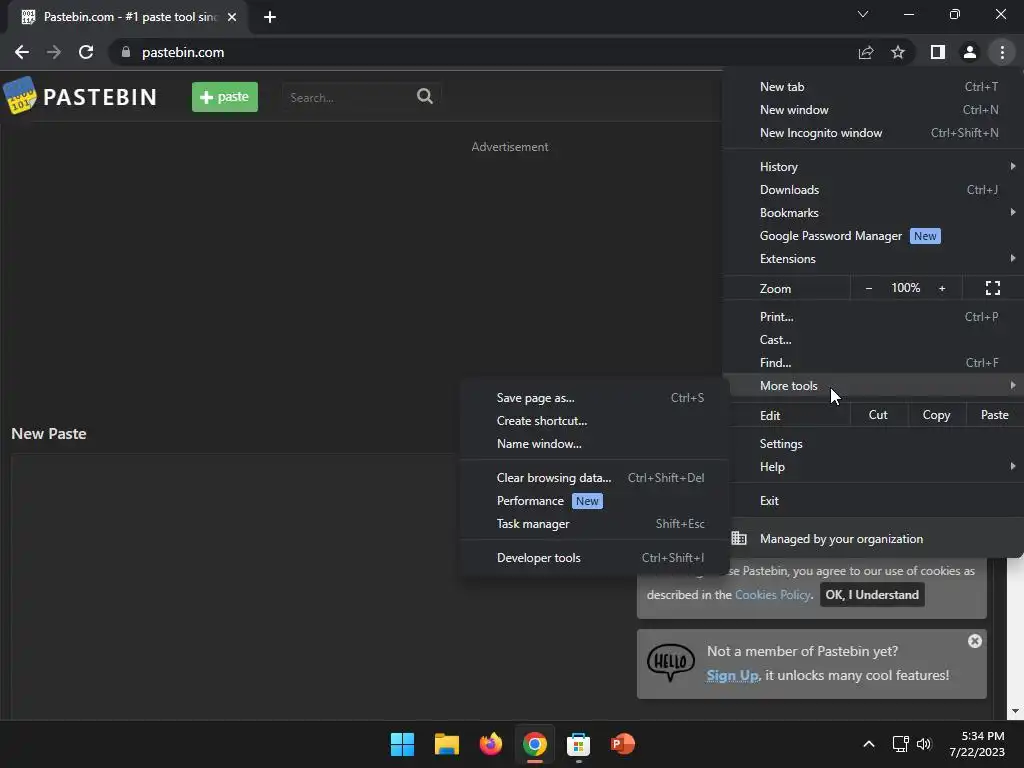The height and width of the screenshot is (768, 1024).
Task: Dismiss the Pastebin member notice
Action: (x=974, y=641)
